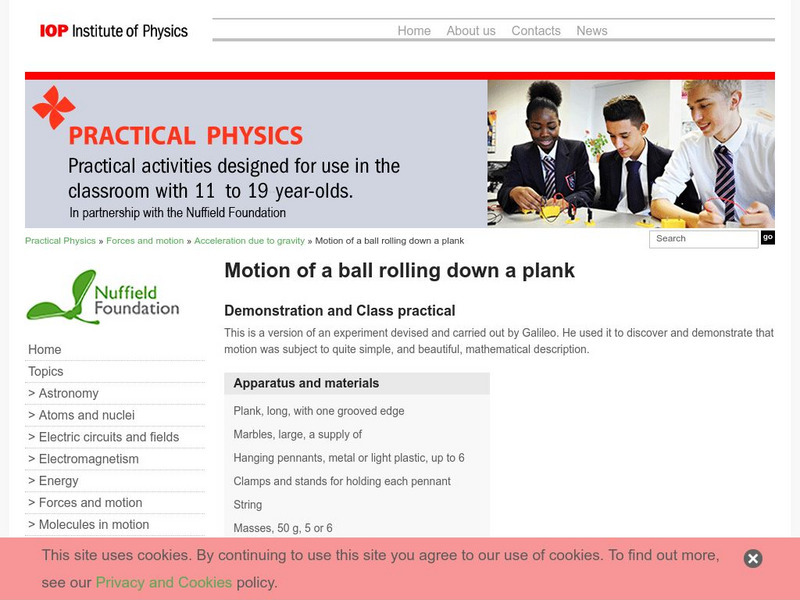Image resolution: width=800 pixels, height=600 pixels.
Task: Open About us in top navigation
Action: [471, 31]
